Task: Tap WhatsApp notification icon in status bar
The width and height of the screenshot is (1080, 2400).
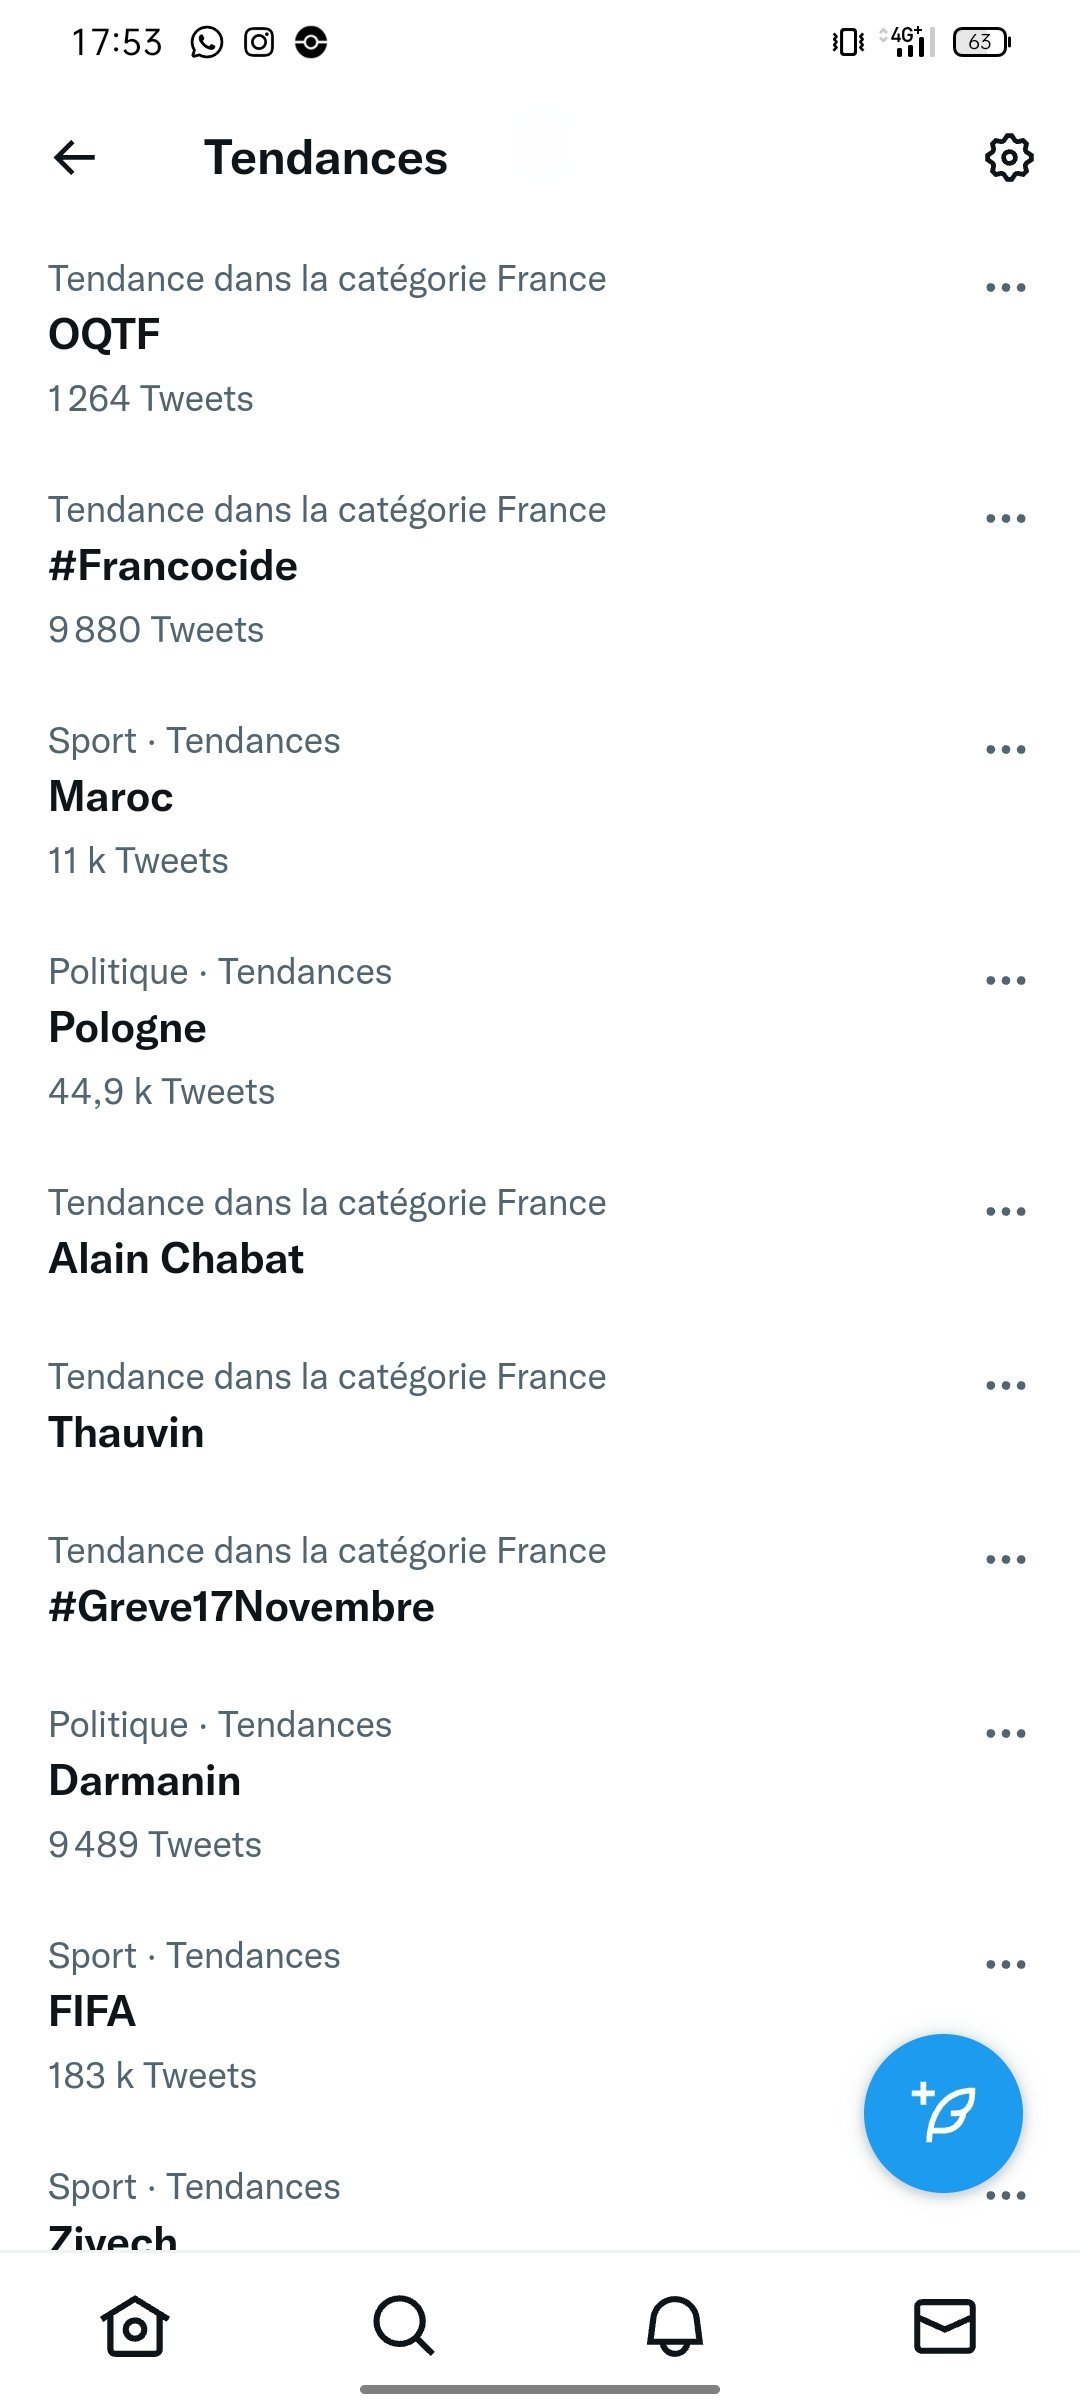Action: pos(207,42)
